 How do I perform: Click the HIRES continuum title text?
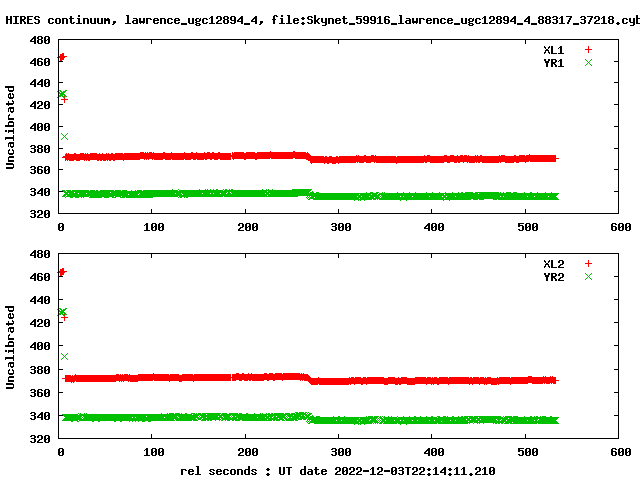(322, 20)
